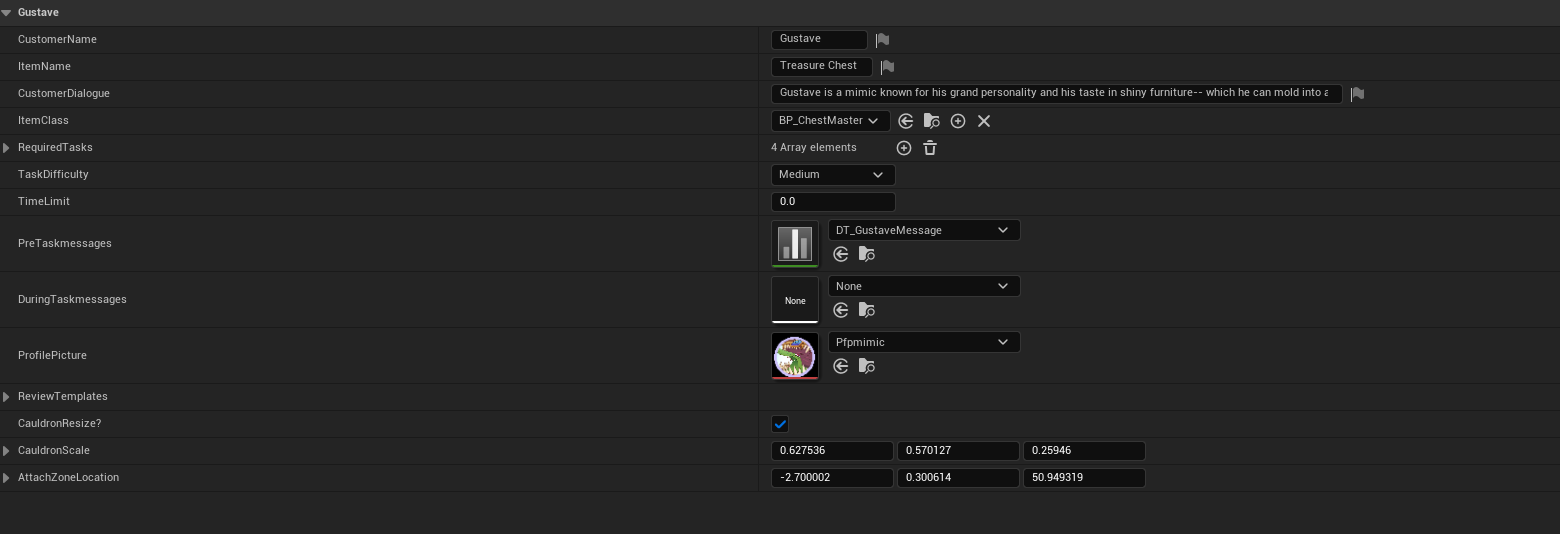Select the CauldronResize? property label

point(59,424)
